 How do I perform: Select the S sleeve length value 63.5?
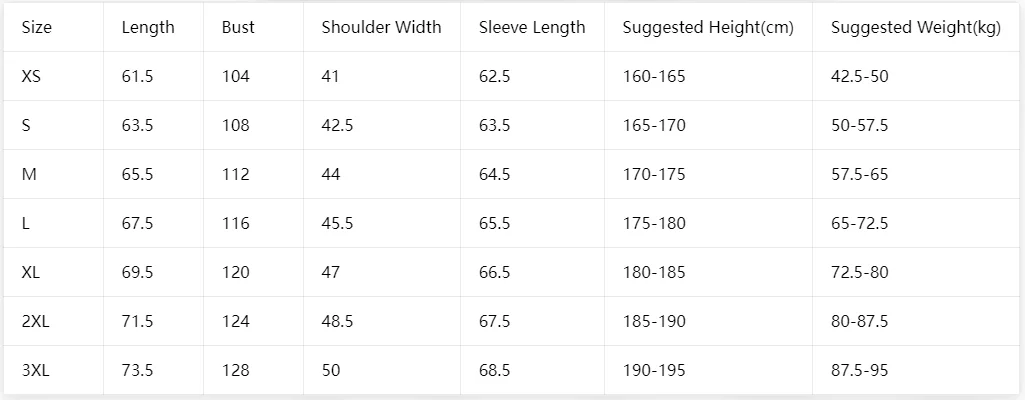495,125
